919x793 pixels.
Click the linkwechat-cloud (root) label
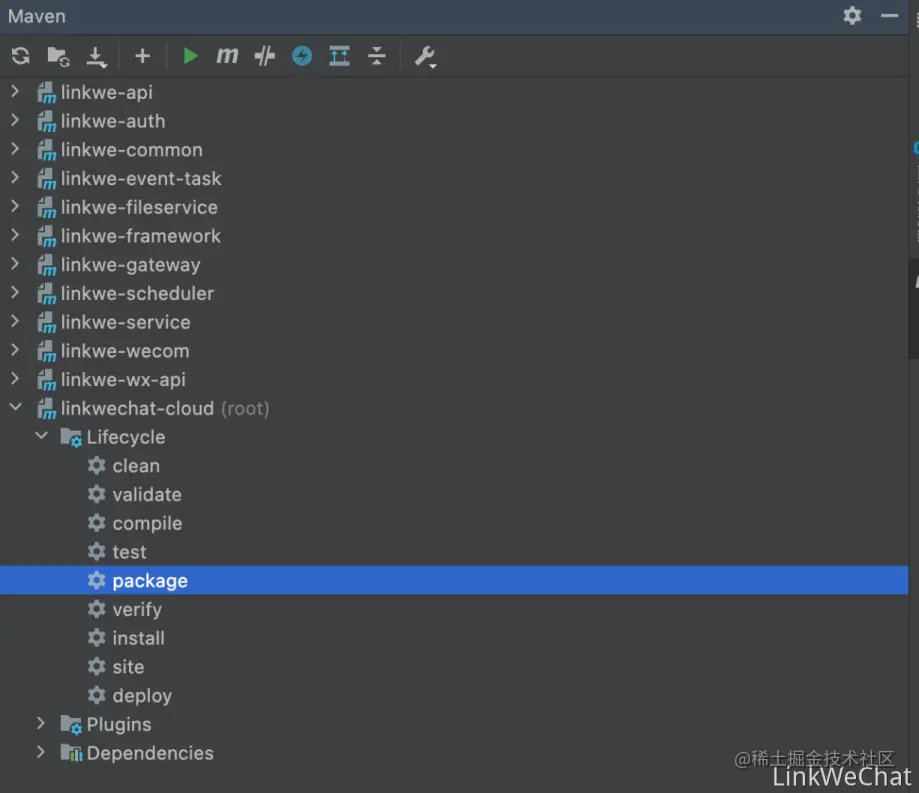165,409
